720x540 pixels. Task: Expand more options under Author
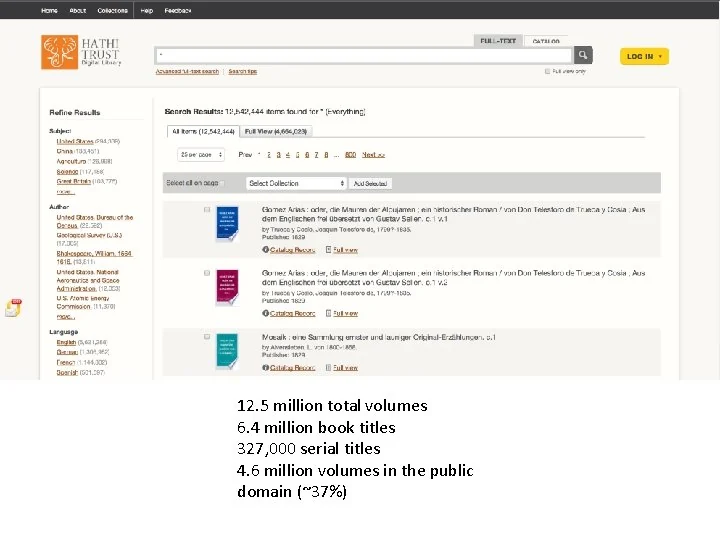click(65, 316)
